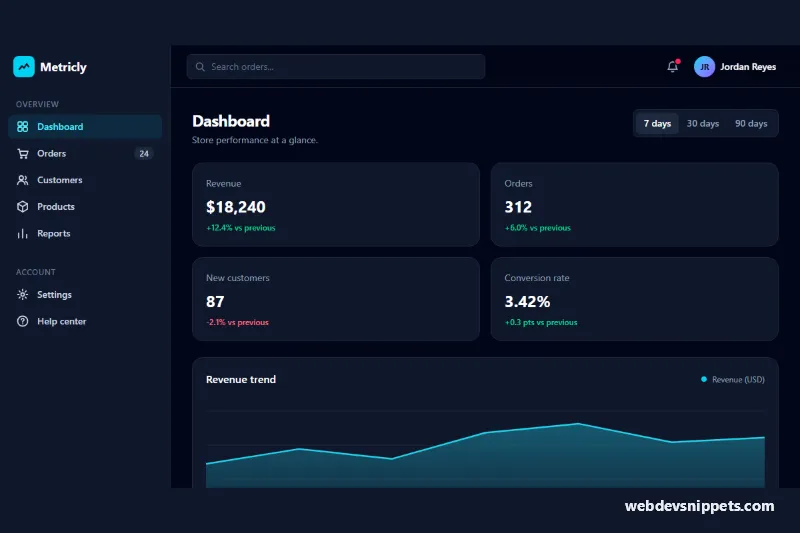
Task: Click the search magnifier icon
Action: (200, 67)
